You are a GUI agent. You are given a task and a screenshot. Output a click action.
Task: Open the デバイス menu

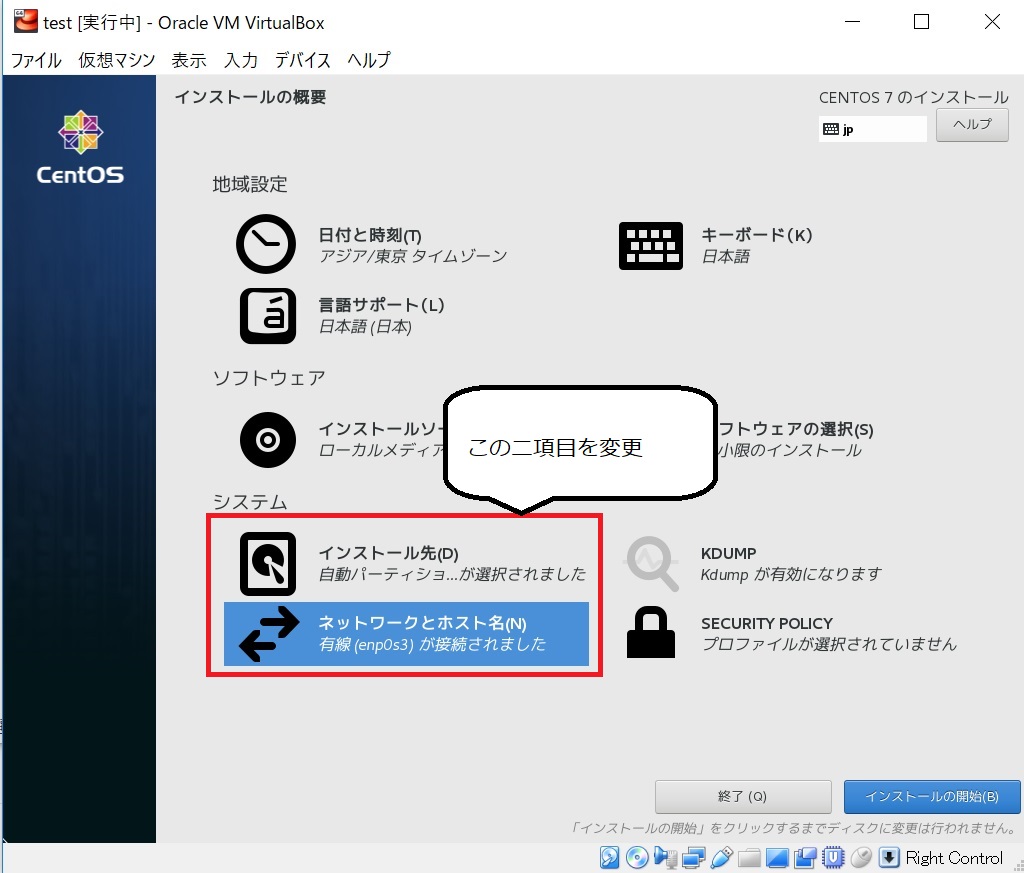point(302,60)
